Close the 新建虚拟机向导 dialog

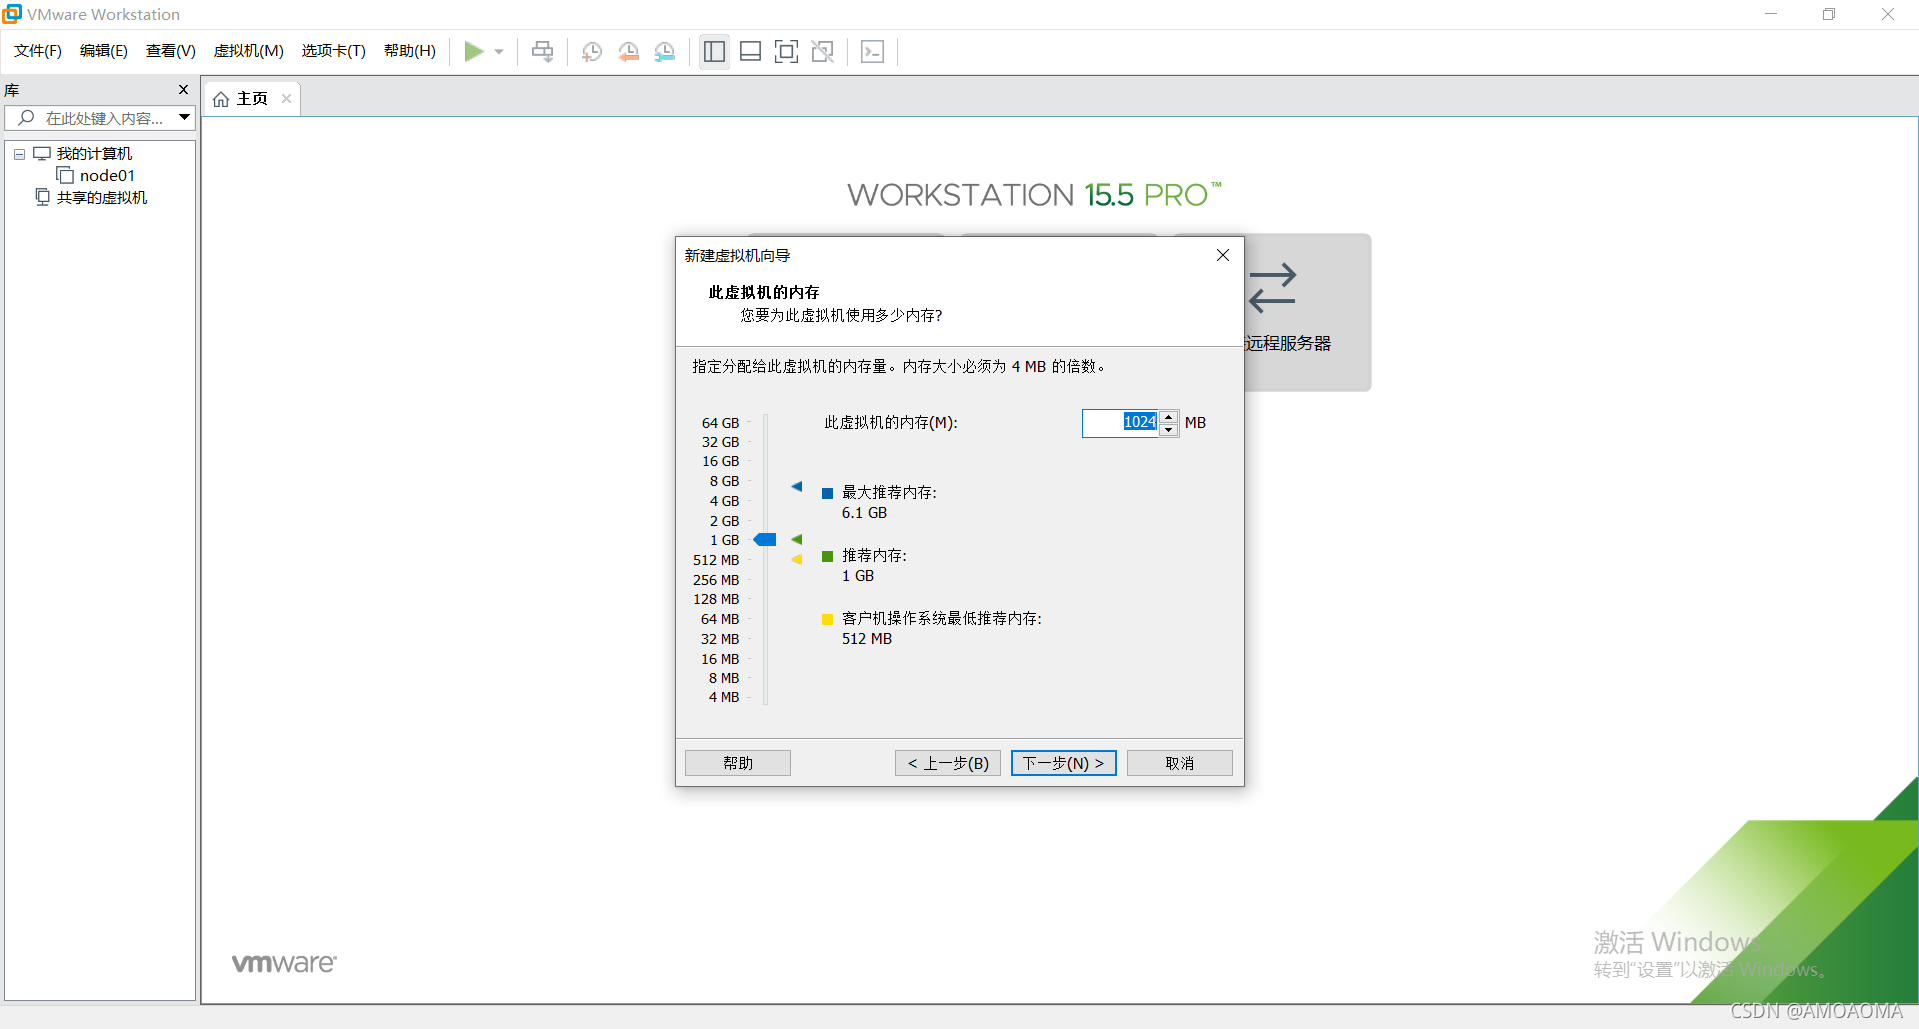[1223, 255]
